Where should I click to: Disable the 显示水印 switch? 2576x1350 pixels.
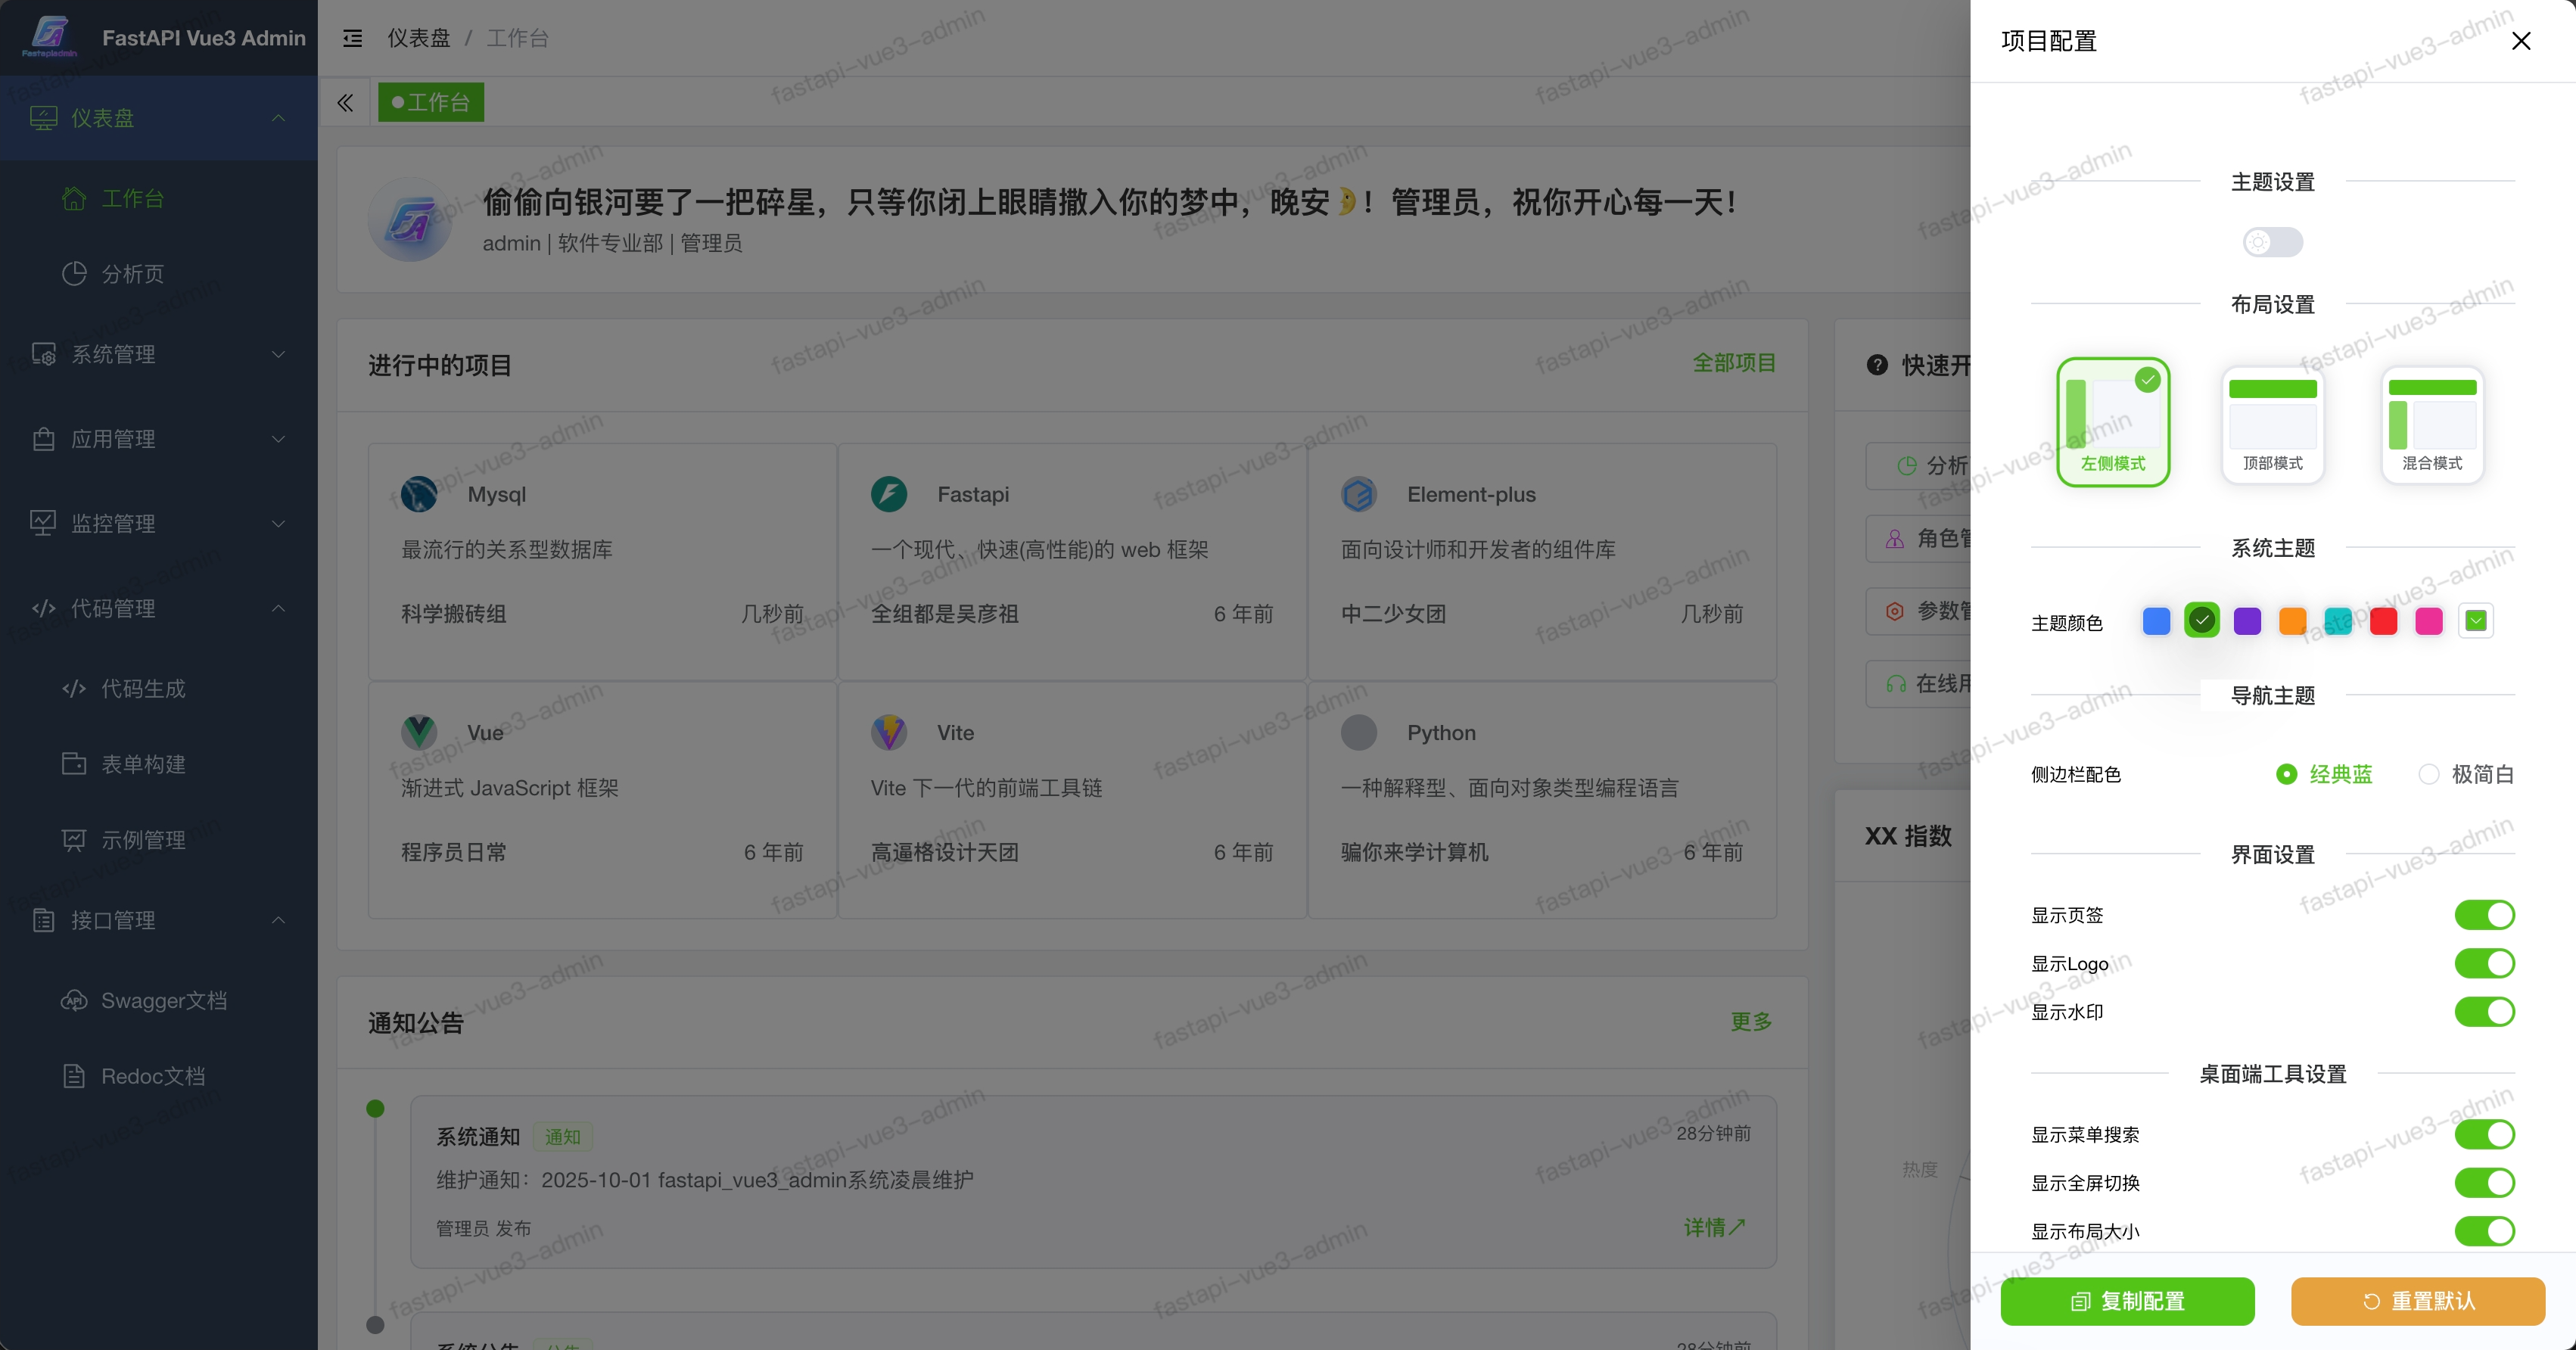(x=2484, y=1011)
